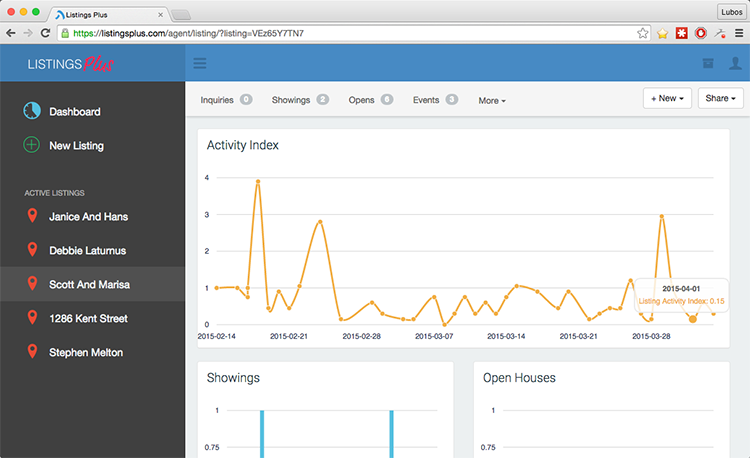Click the hamburger menu icon in the blue header
Screen dimensions: 750x458
200,63
